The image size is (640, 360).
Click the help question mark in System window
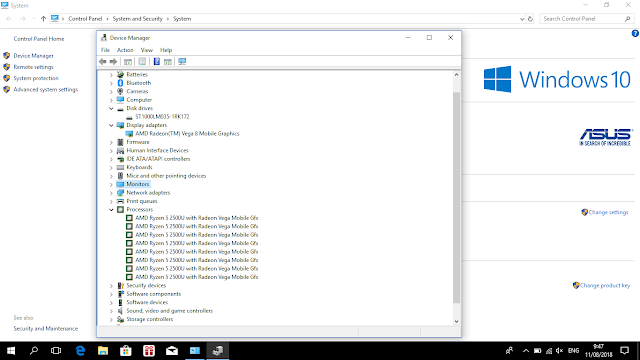[635, 33]
